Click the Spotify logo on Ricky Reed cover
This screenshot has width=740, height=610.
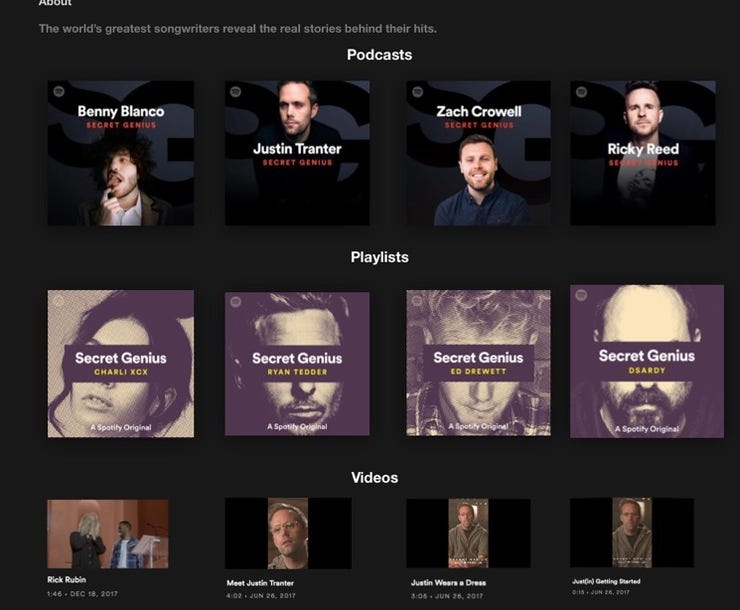581,92
